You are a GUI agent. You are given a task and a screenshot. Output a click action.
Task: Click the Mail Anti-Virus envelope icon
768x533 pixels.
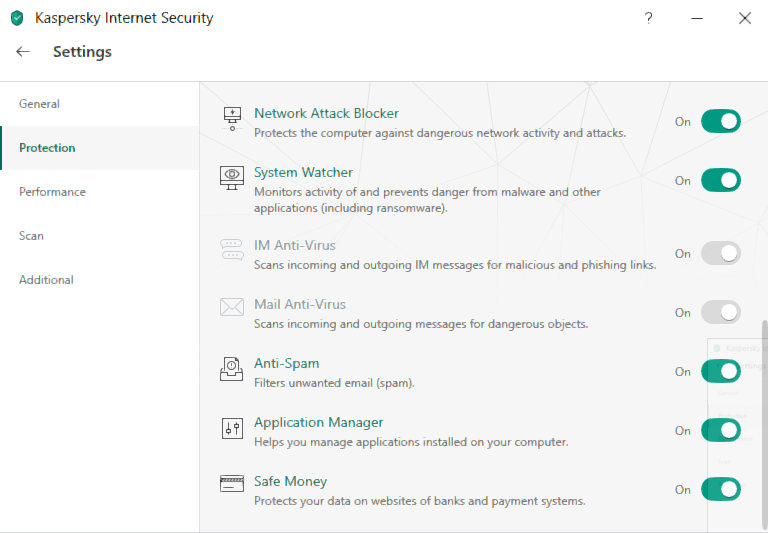point(232,307)
